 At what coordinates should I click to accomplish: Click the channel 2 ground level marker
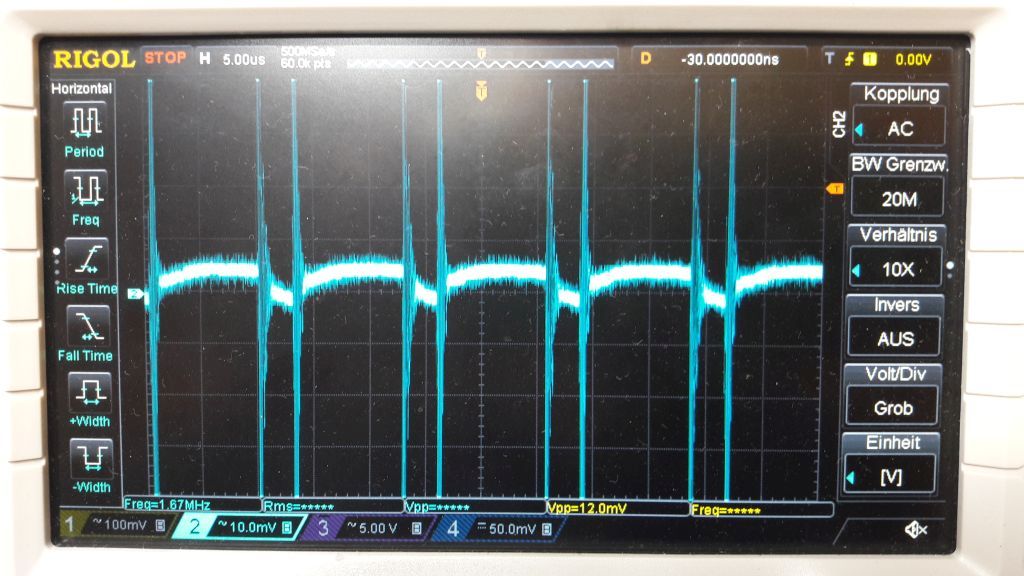tap(135, 294)
